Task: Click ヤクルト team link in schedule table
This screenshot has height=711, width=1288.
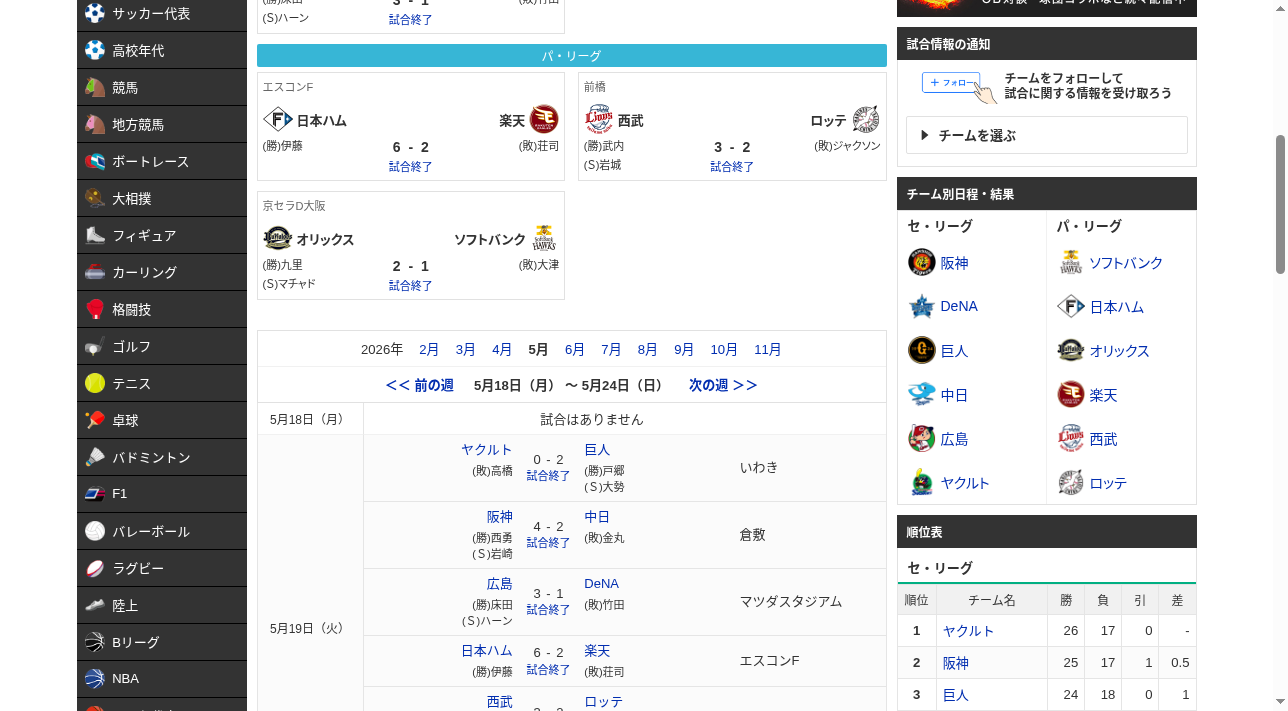Action: coord(487,450)
